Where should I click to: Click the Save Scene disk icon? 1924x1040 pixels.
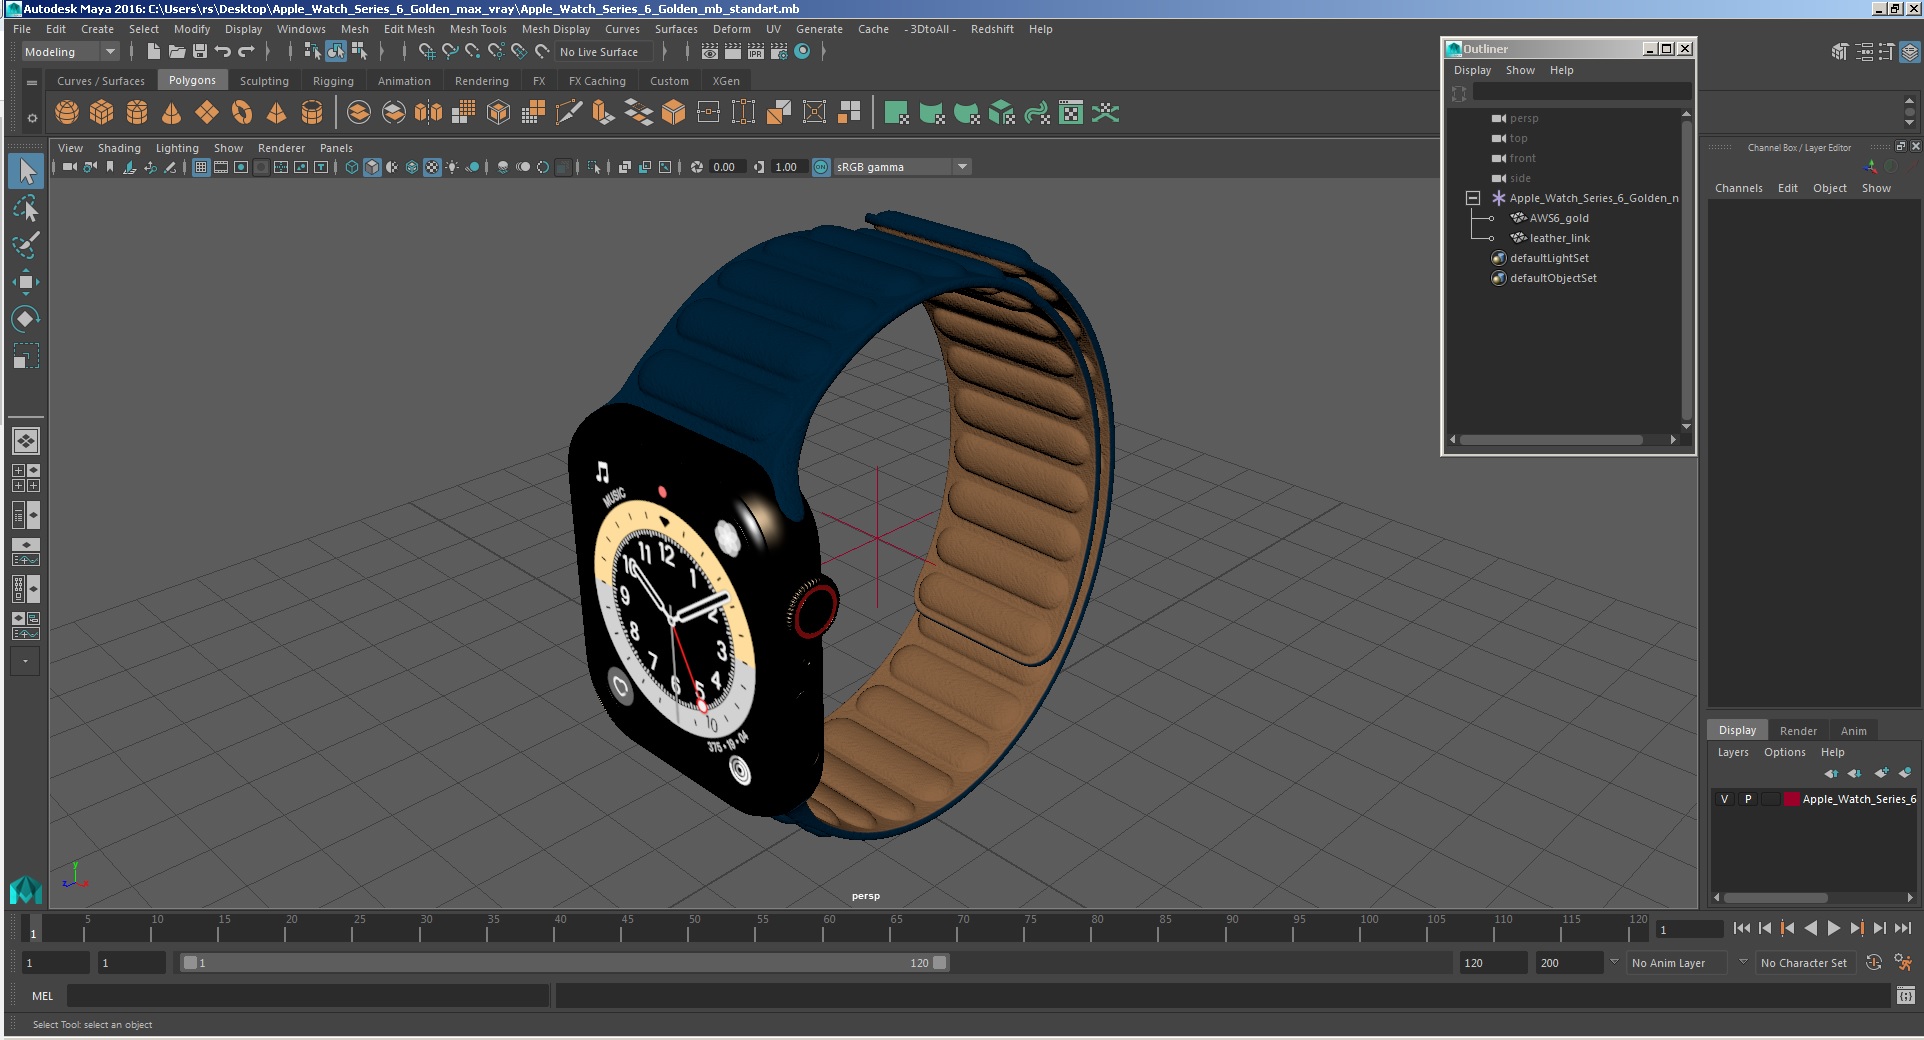[199, 52]
